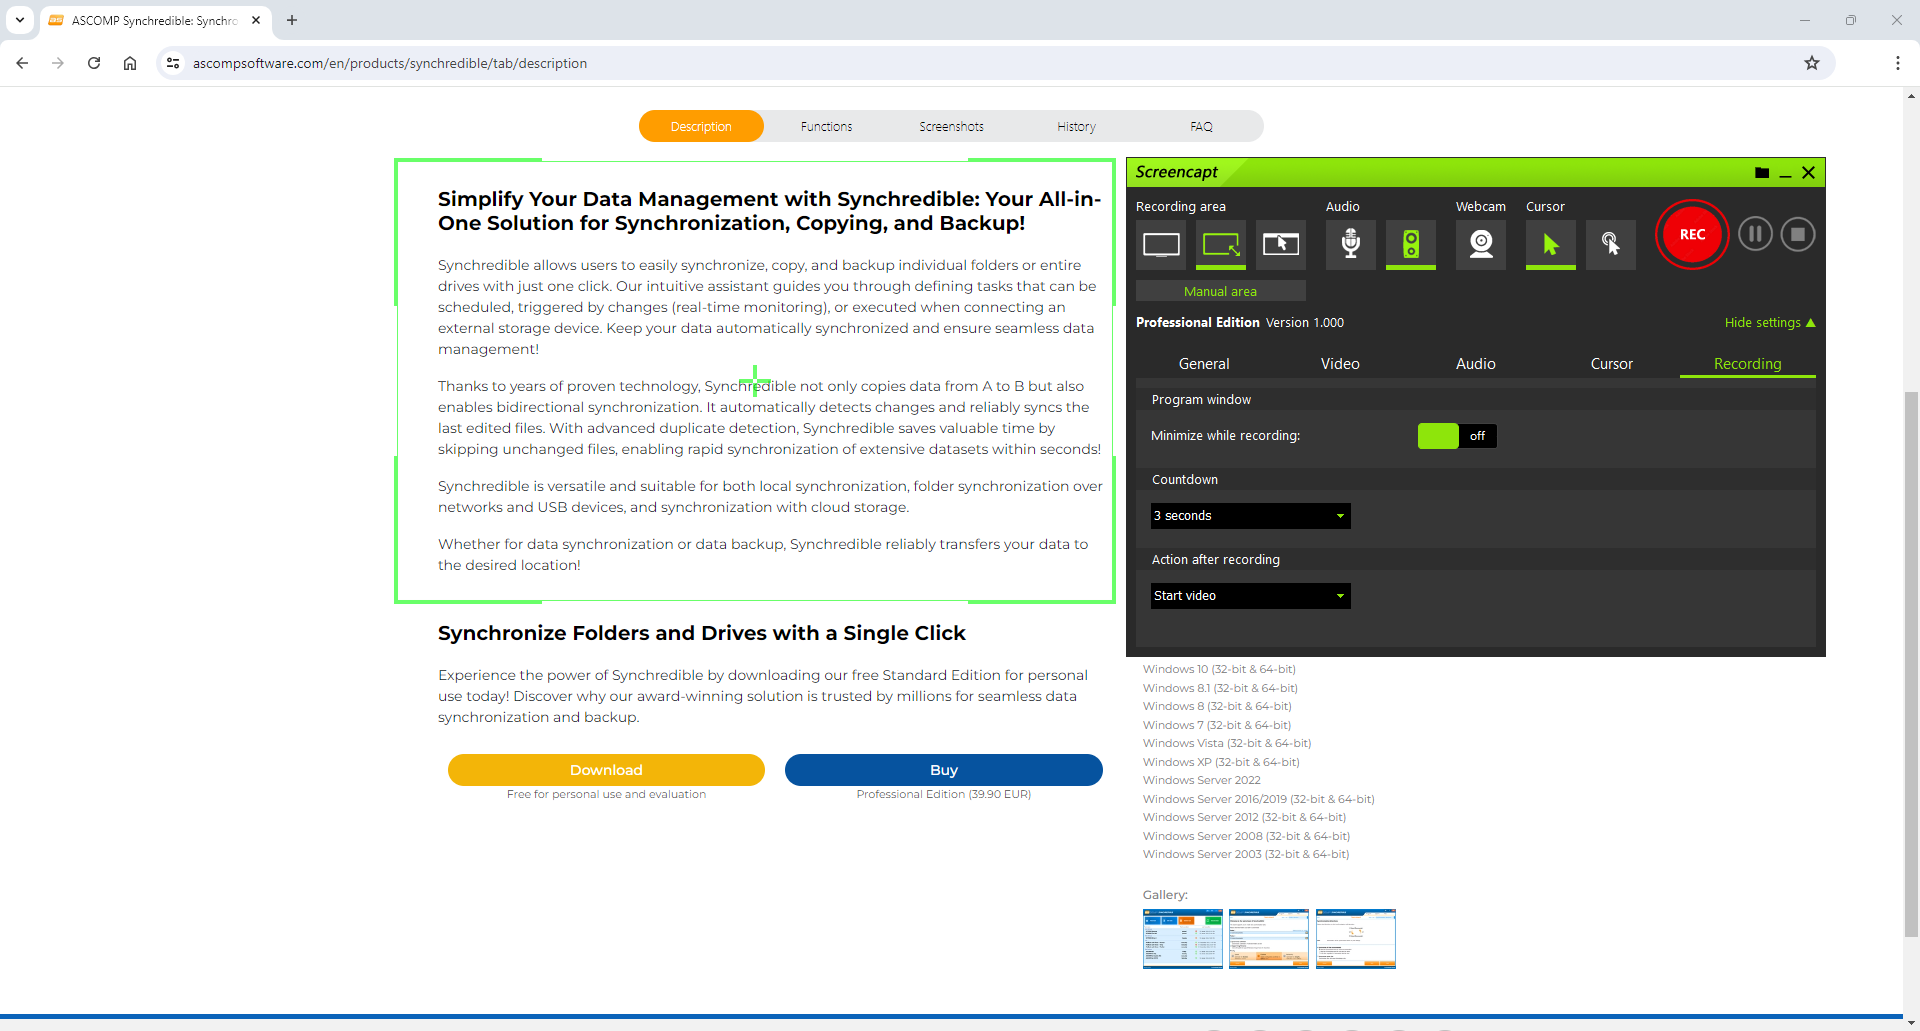The width and height of the screenshot is (1920, 1031).
Task: Click 'Windows 10 (32-bit & 64-bit)' text
Action: point(1219,669)
